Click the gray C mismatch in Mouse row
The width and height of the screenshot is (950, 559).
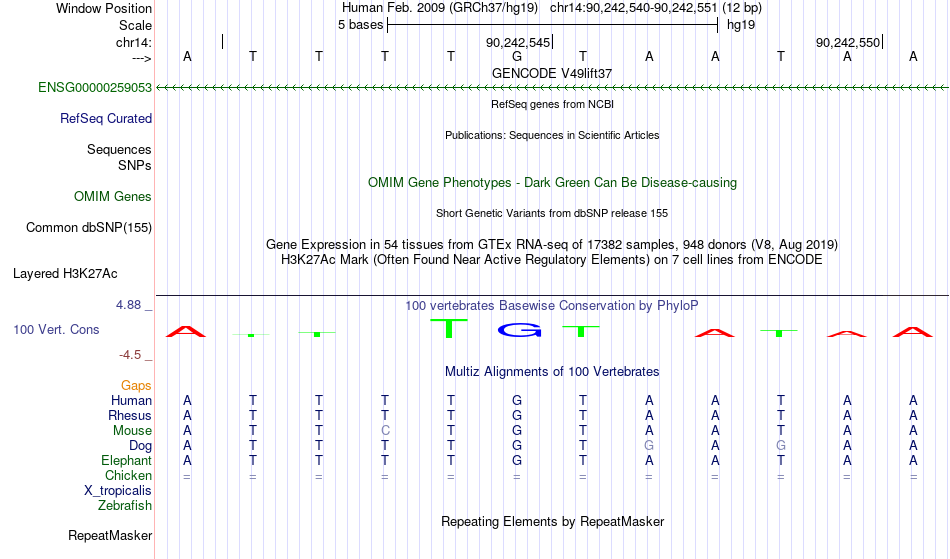pos(385,431)
